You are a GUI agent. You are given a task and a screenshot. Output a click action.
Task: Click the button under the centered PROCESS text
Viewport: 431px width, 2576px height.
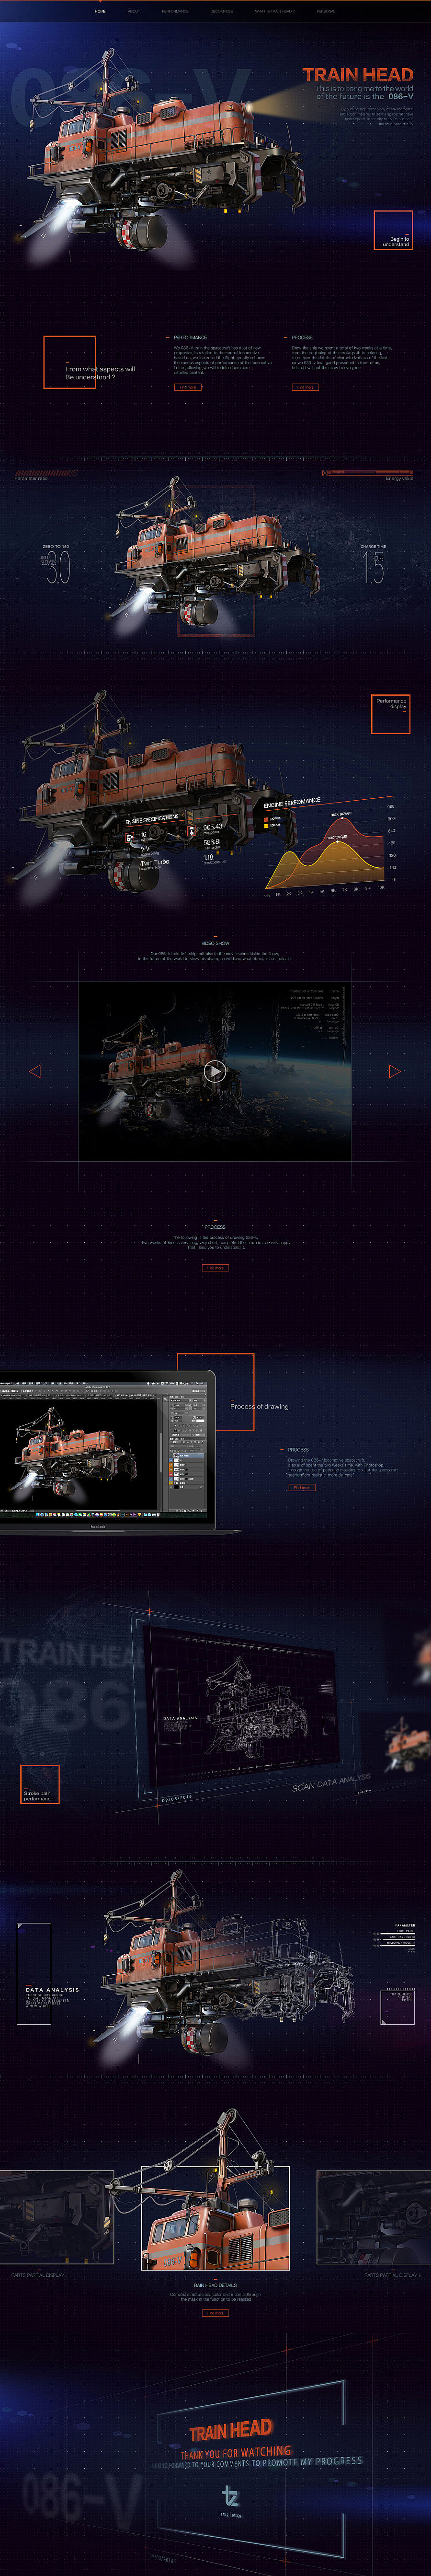(215, 1267)
